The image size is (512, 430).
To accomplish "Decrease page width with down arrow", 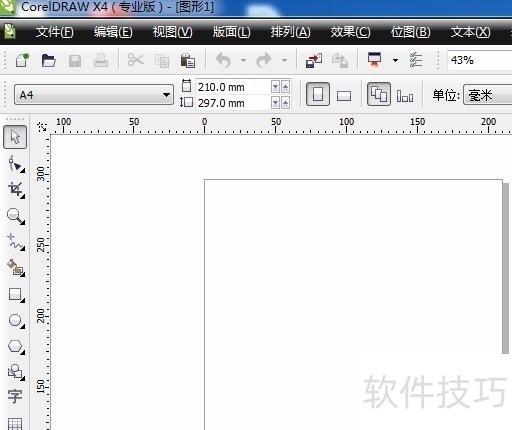I will pyautogui.click(x=275, y=87).
